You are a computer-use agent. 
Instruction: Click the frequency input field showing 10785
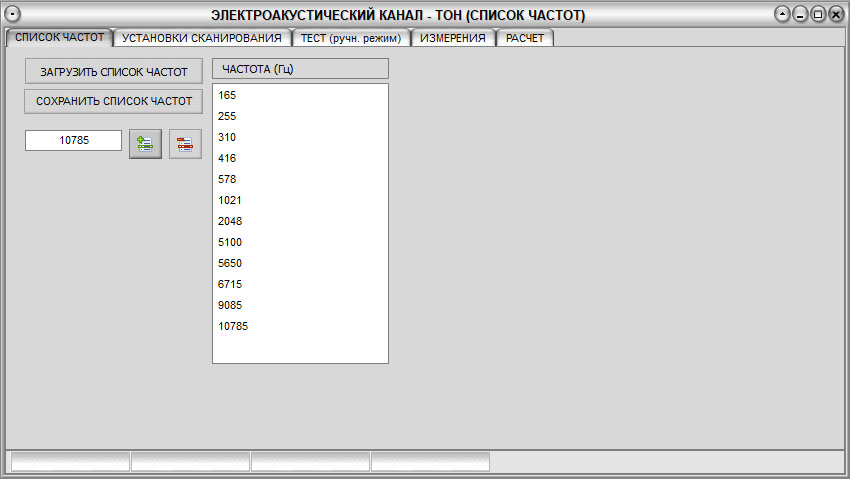74,141
